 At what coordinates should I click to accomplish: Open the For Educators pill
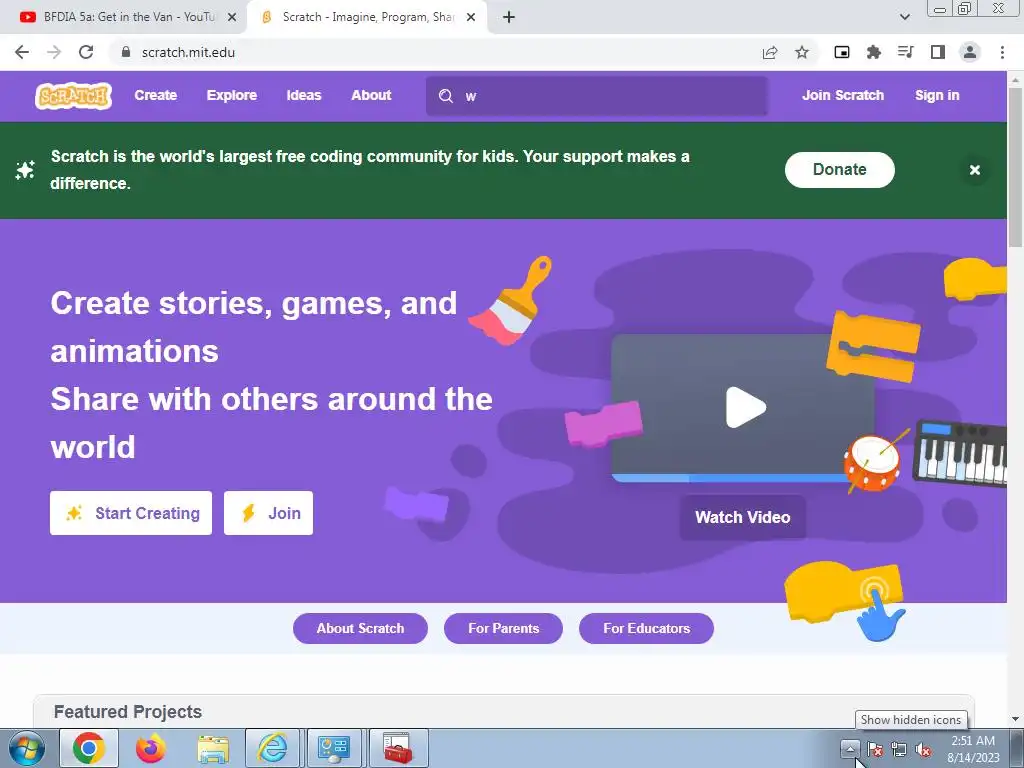647,628
